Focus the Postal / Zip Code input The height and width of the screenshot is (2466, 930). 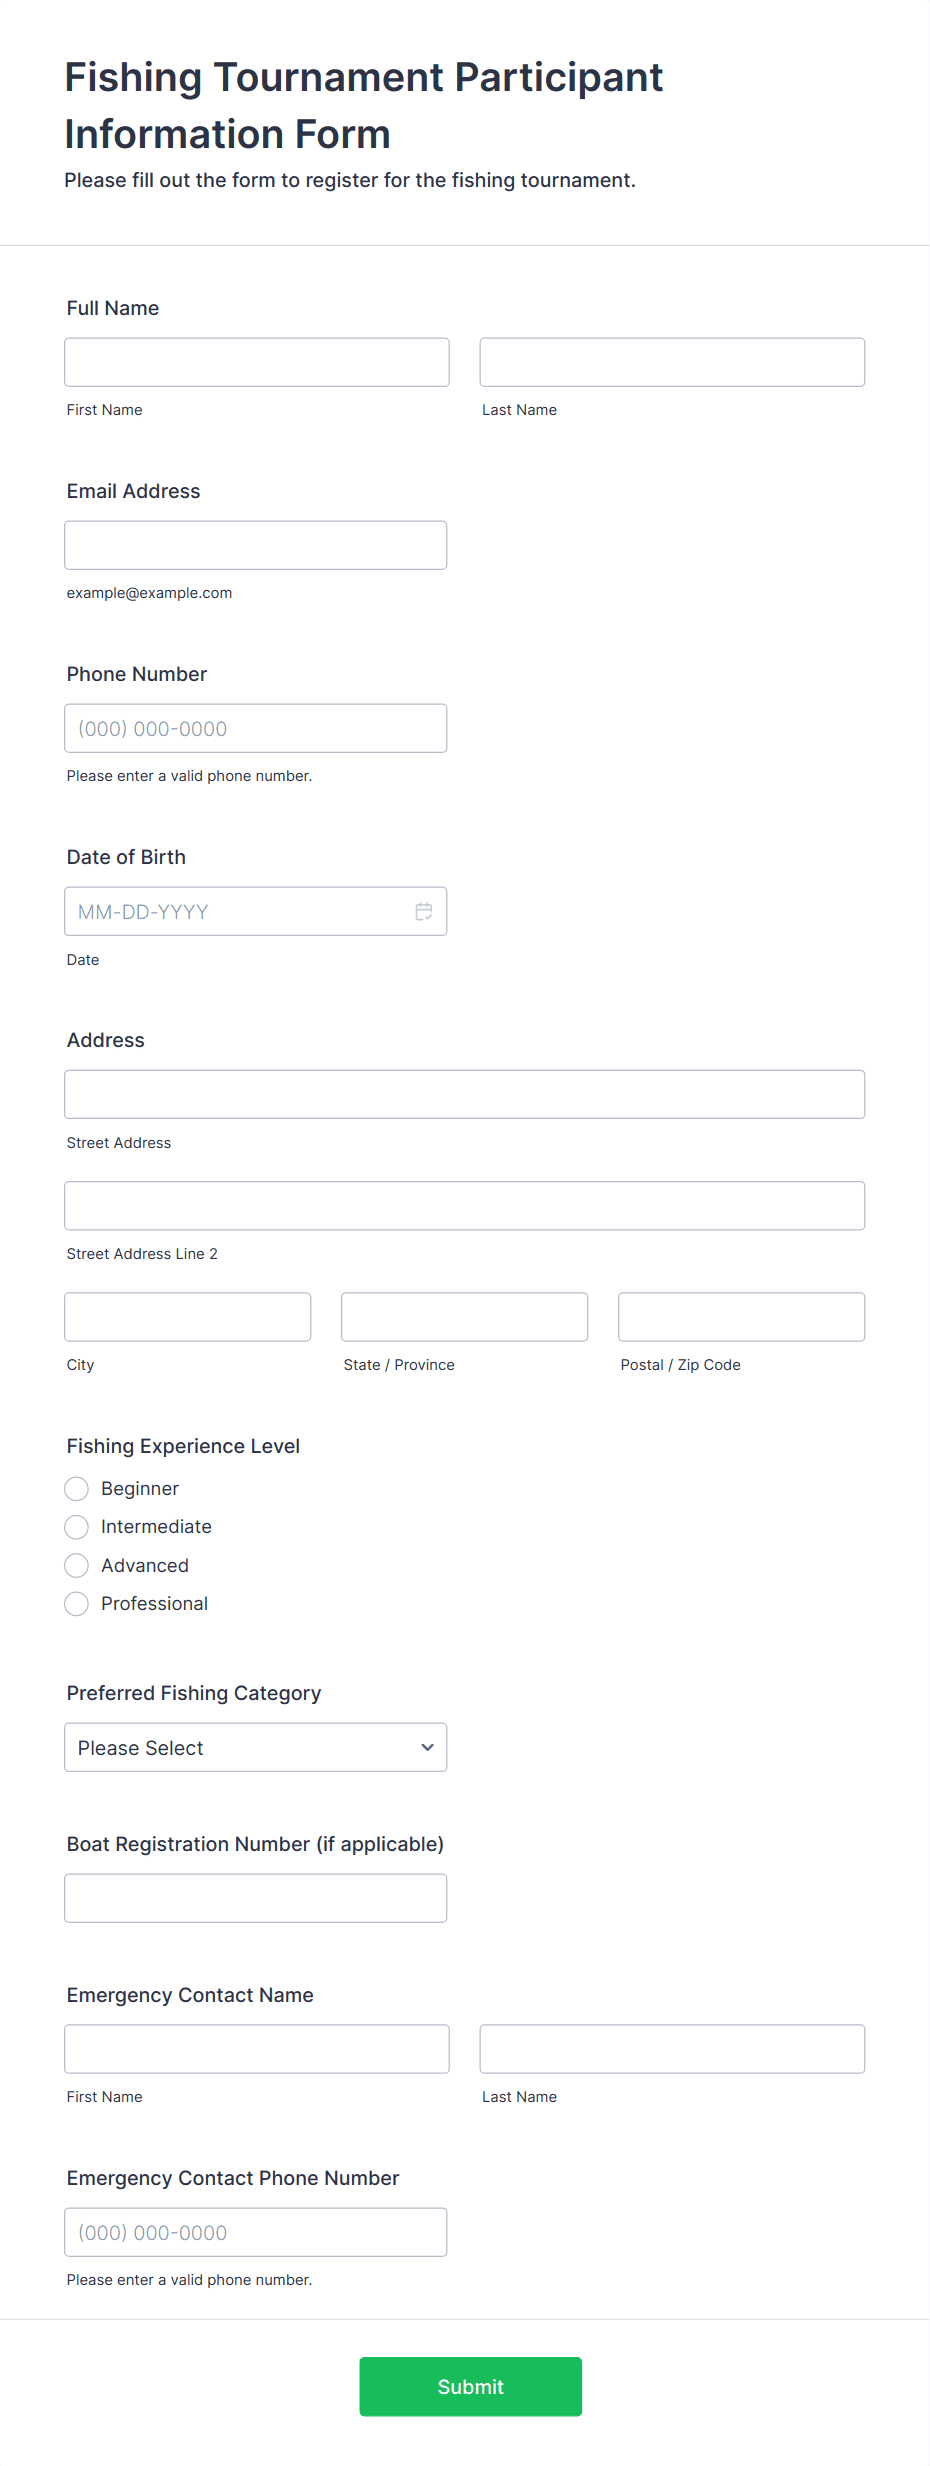pyautogui.click(x=740, y=1316)
